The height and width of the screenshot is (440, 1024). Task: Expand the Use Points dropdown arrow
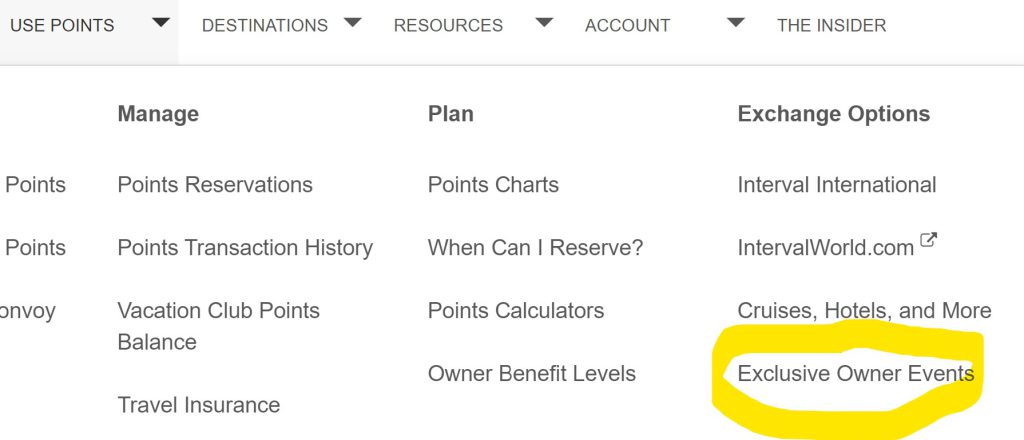click(x=160, y=23)
